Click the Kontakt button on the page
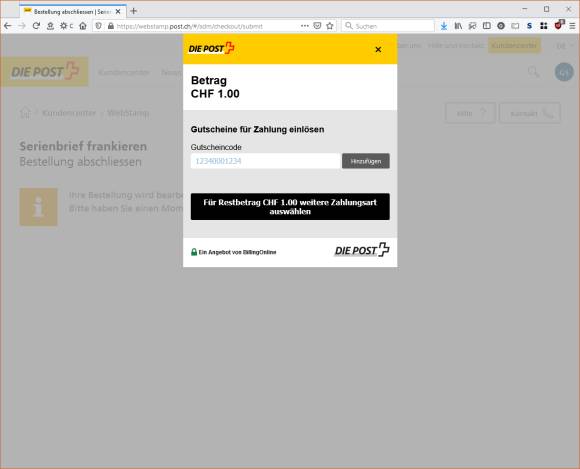 click(530, 113)
